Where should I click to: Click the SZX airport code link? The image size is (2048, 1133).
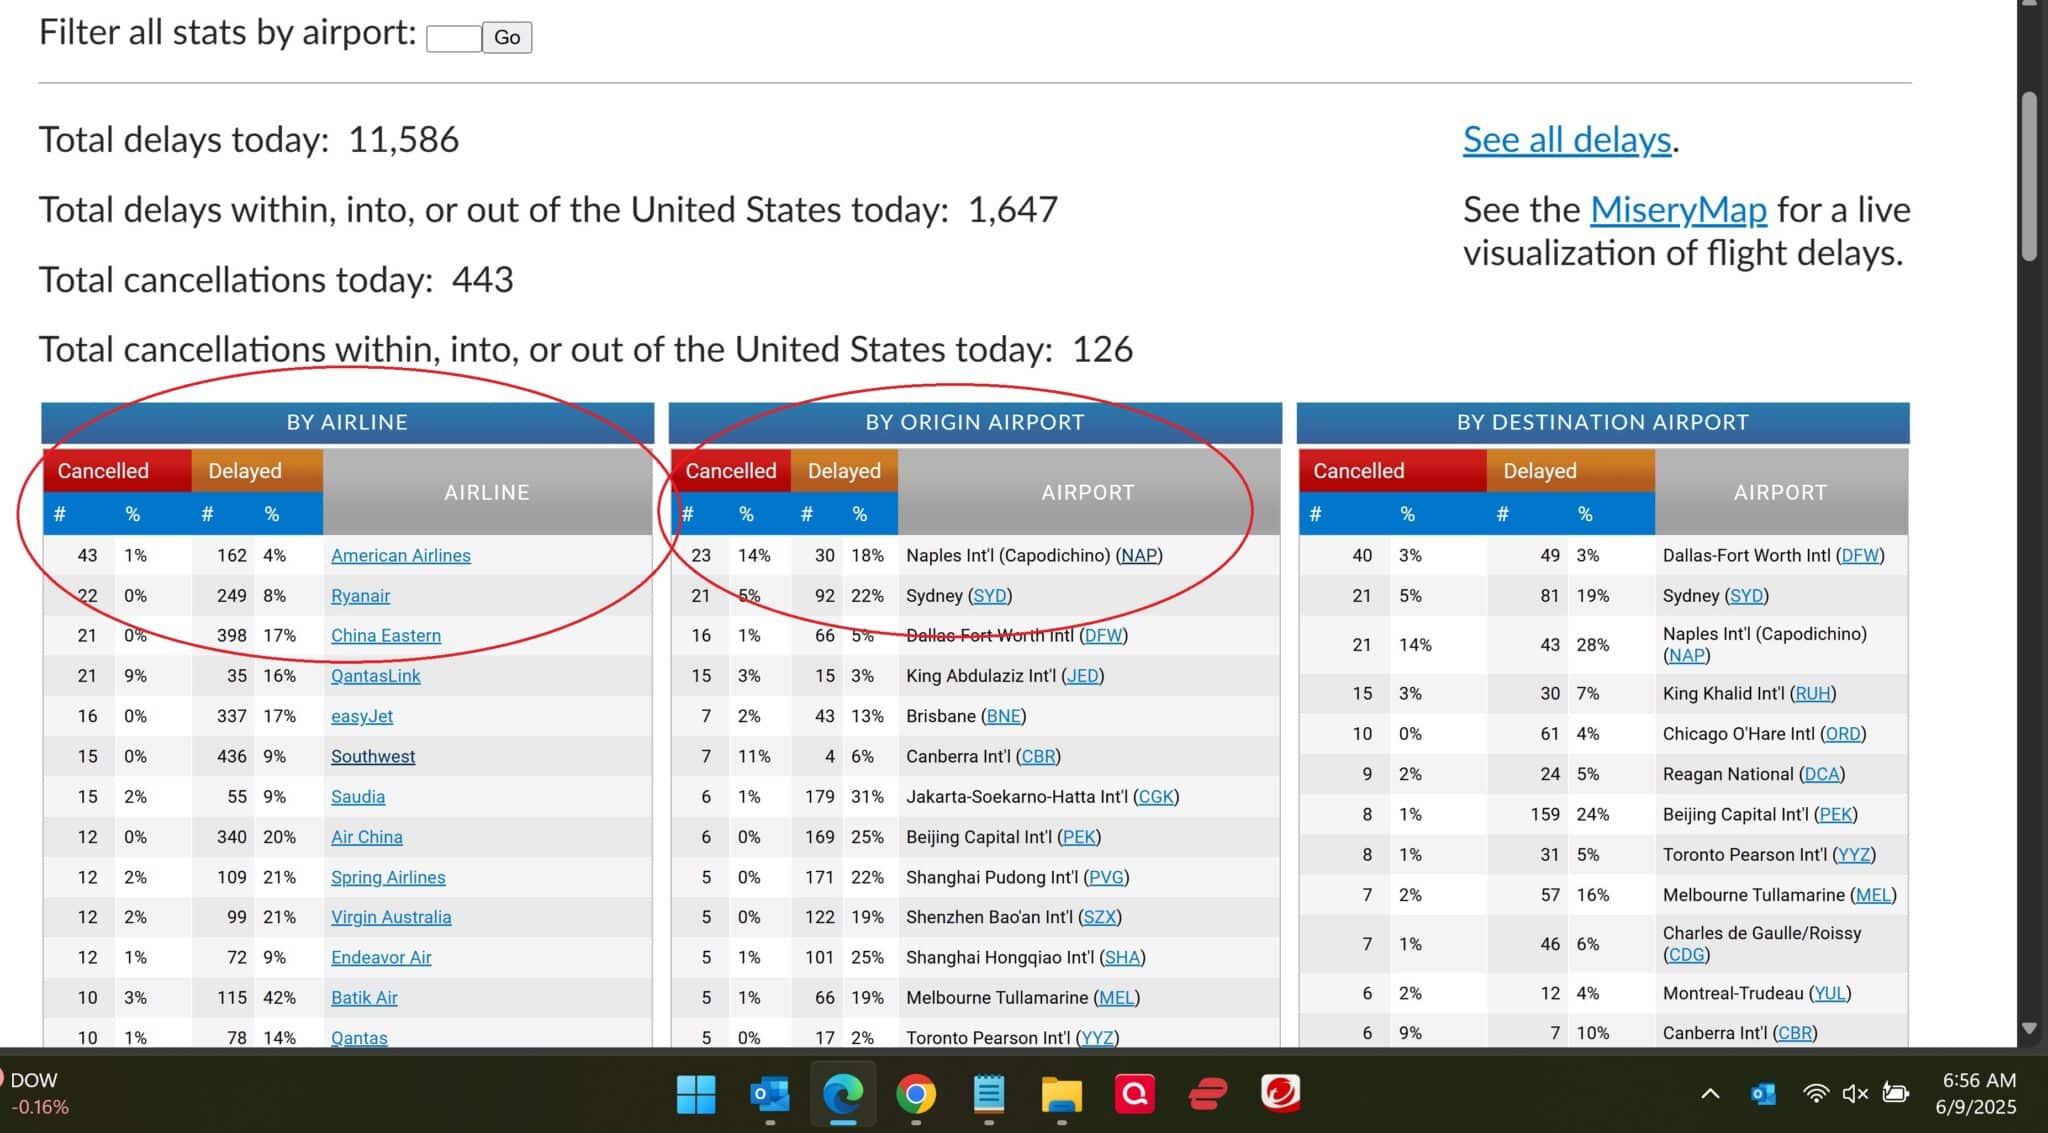1100,917
